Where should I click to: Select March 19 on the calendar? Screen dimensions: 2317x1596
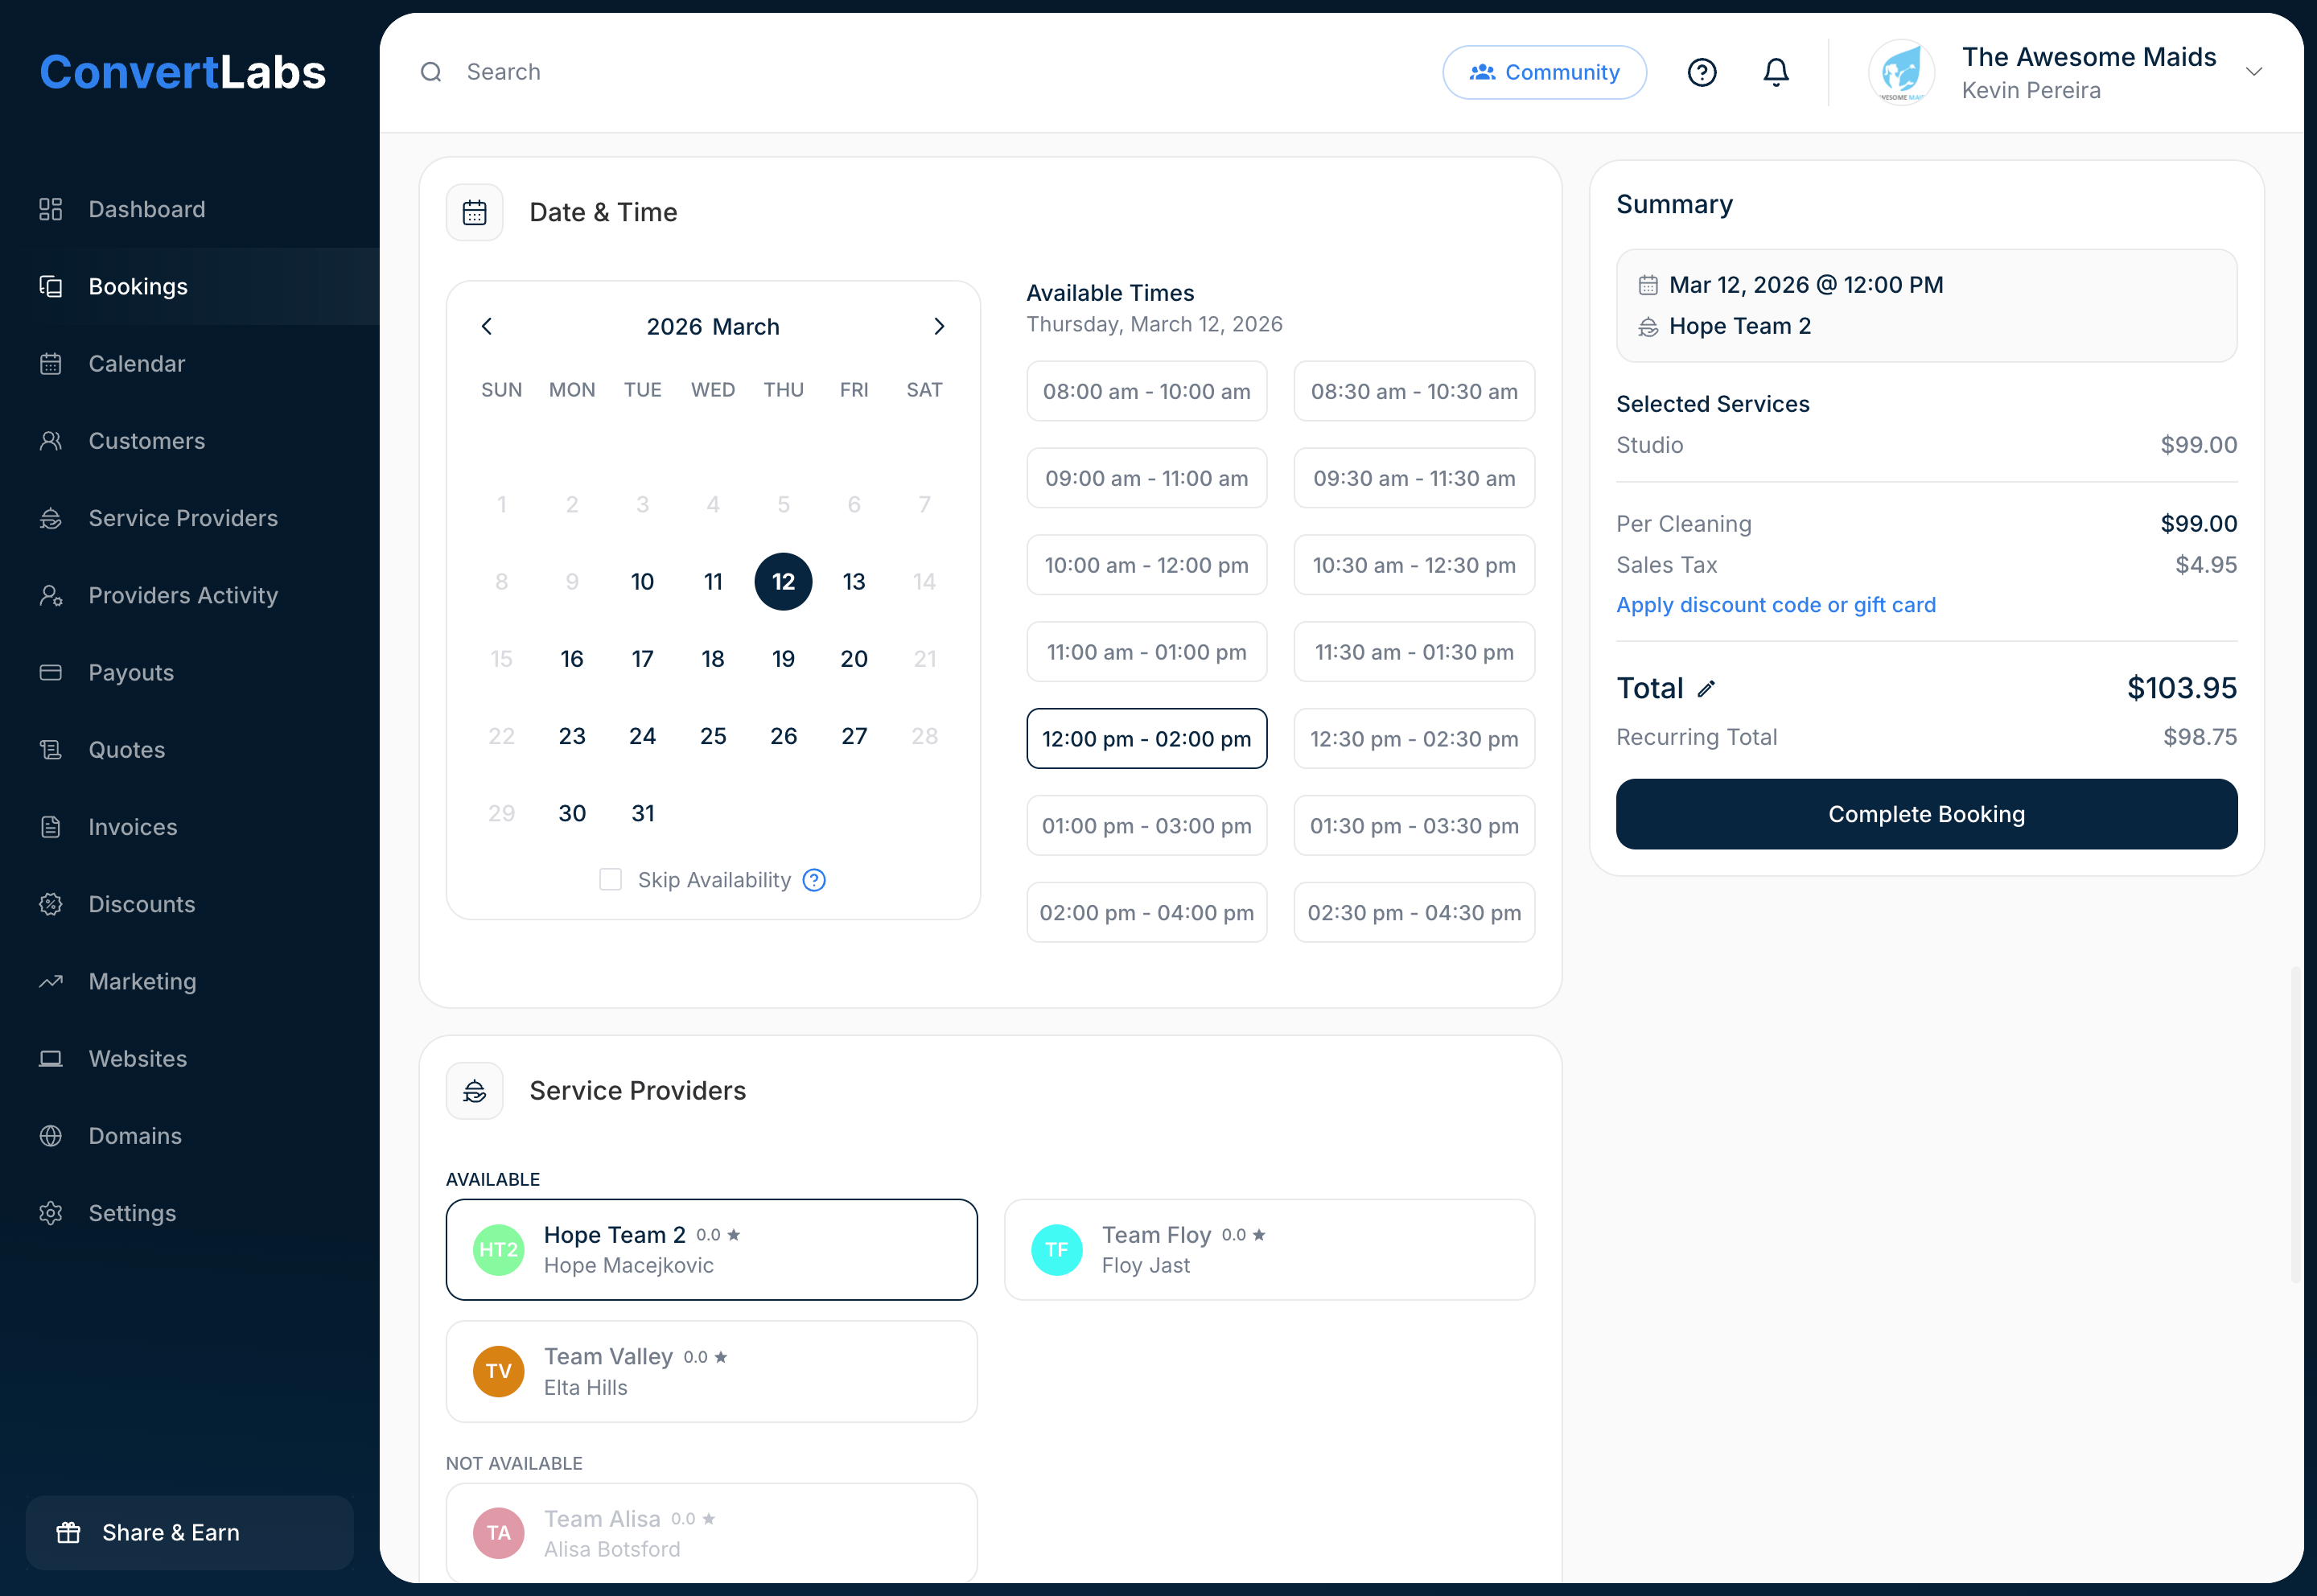(783, 659)
